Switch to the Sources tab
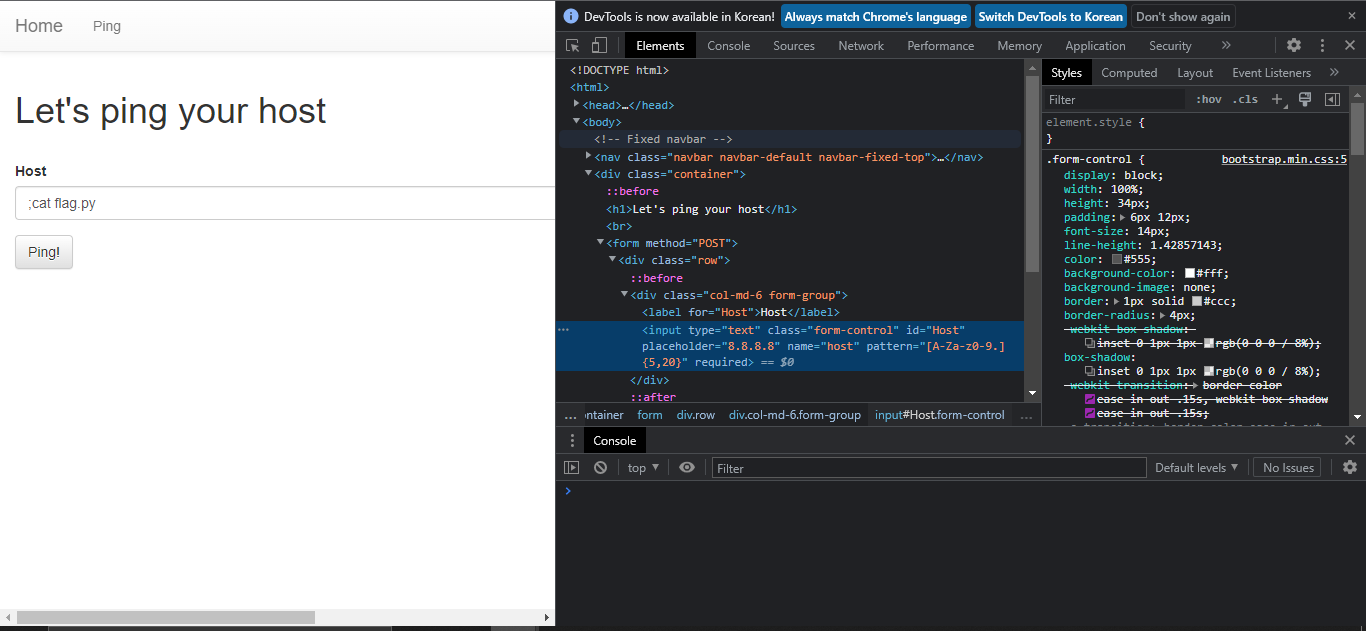Screen dimensions: 1366x631 tap(794, 45)
